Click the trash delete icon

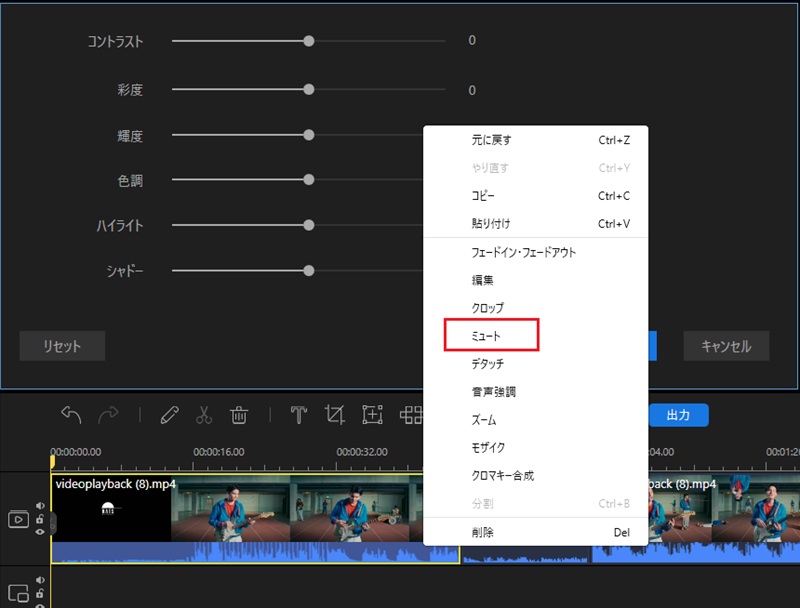click(239, 415)
